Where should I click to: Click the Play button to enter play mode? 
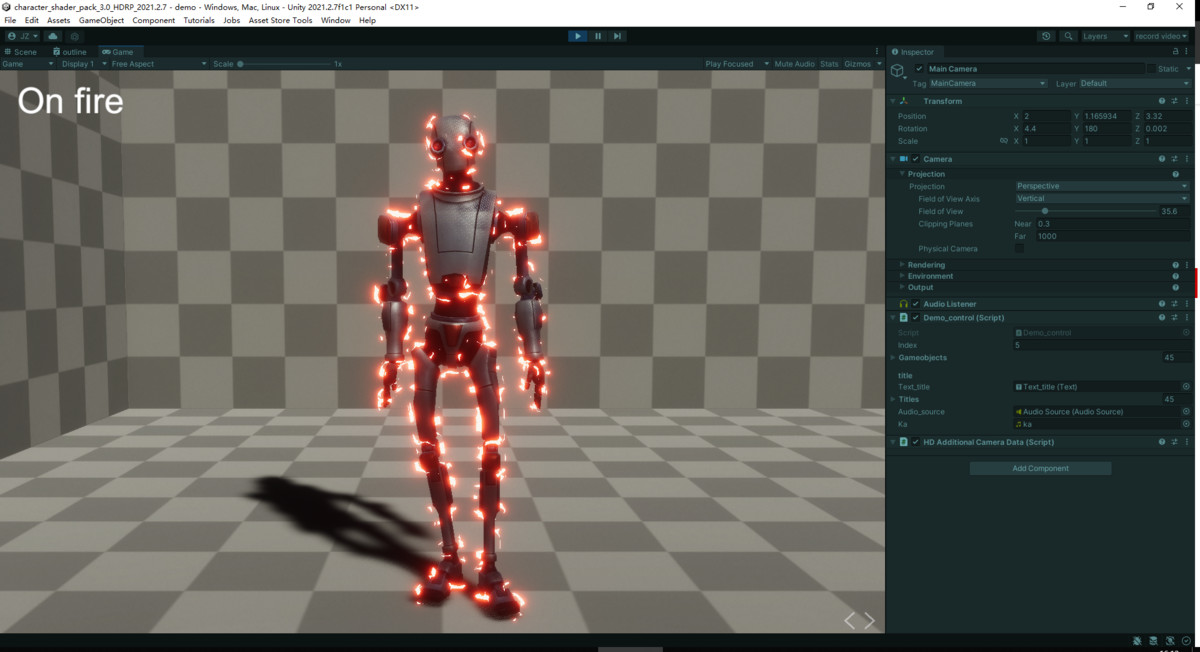click(578, 35)
